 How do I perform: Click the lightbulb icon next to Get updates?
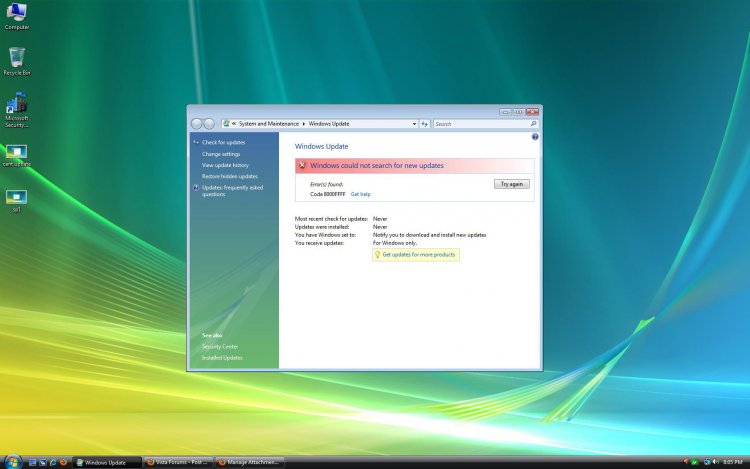(x=377, y=255)
